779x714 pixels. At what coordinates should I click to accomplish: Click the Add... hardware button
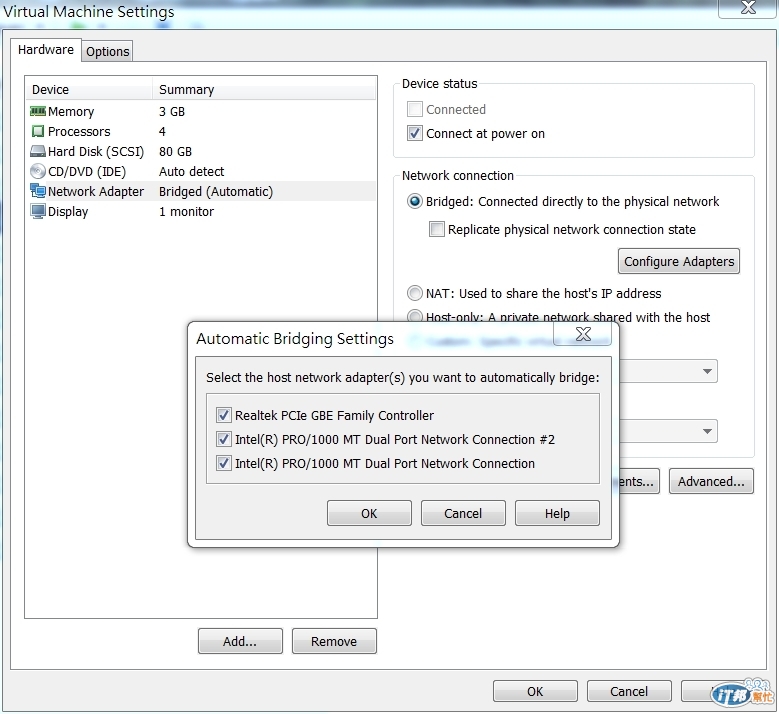240,641
